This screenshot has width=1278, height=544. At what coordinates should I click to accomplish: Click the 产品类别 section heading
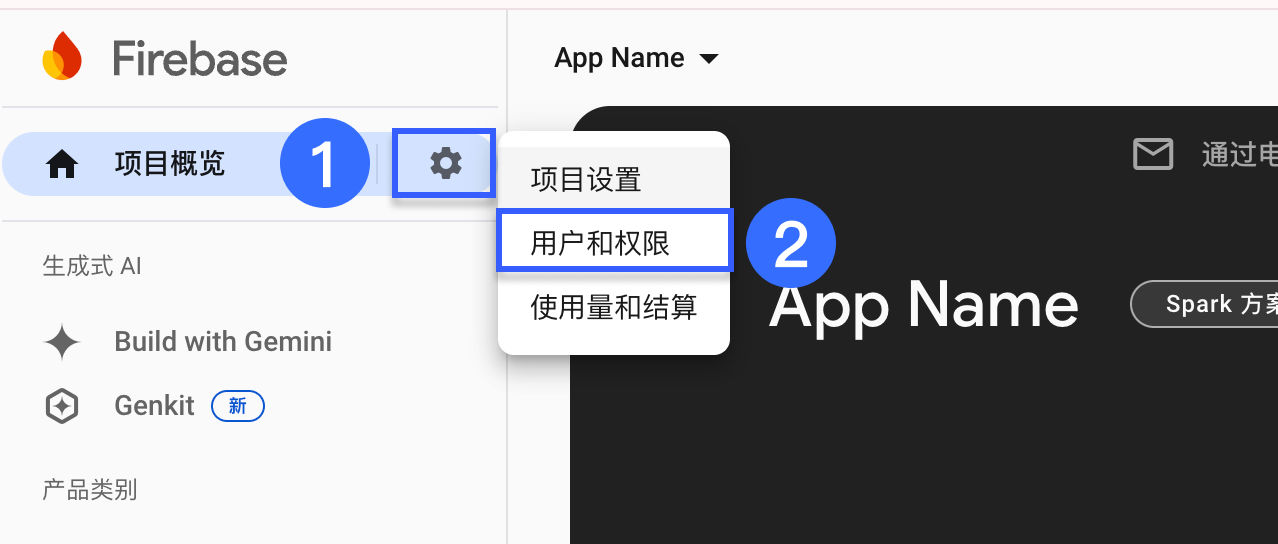click(x=89, y=490)
